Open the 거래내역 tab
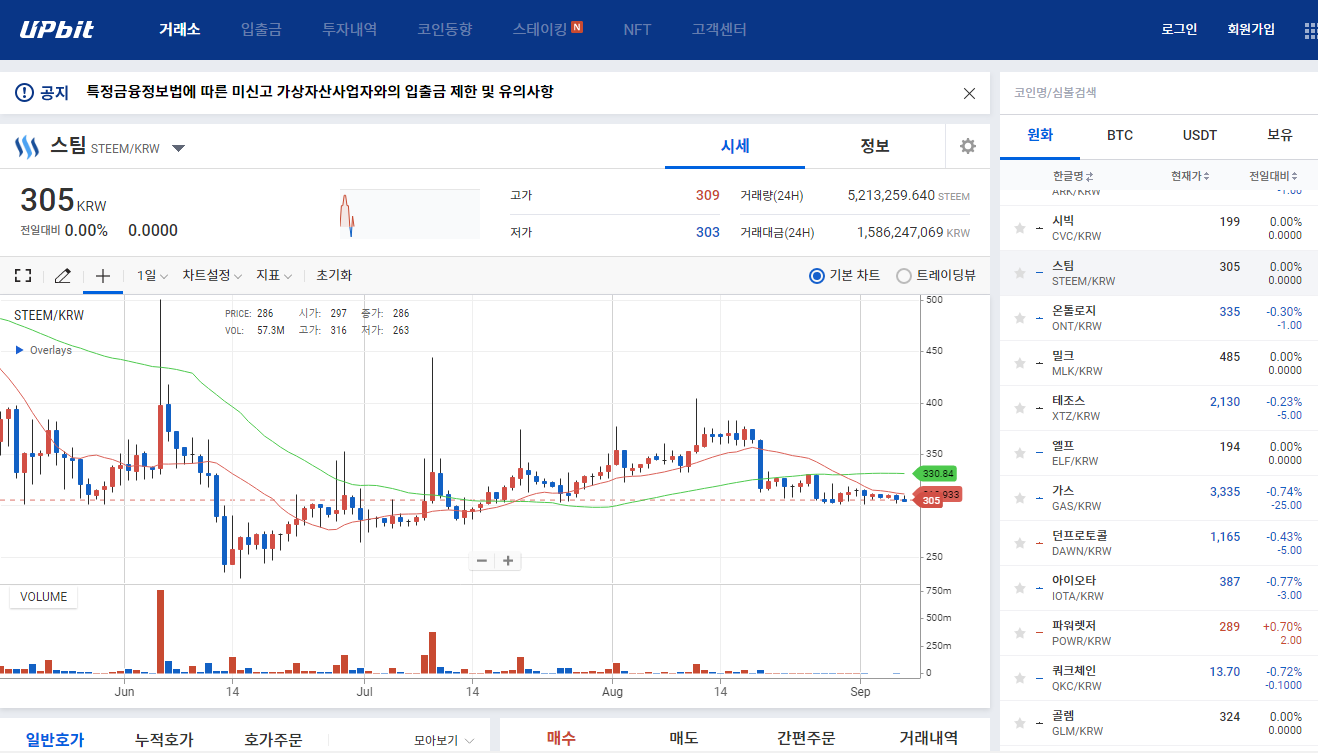 929,738
